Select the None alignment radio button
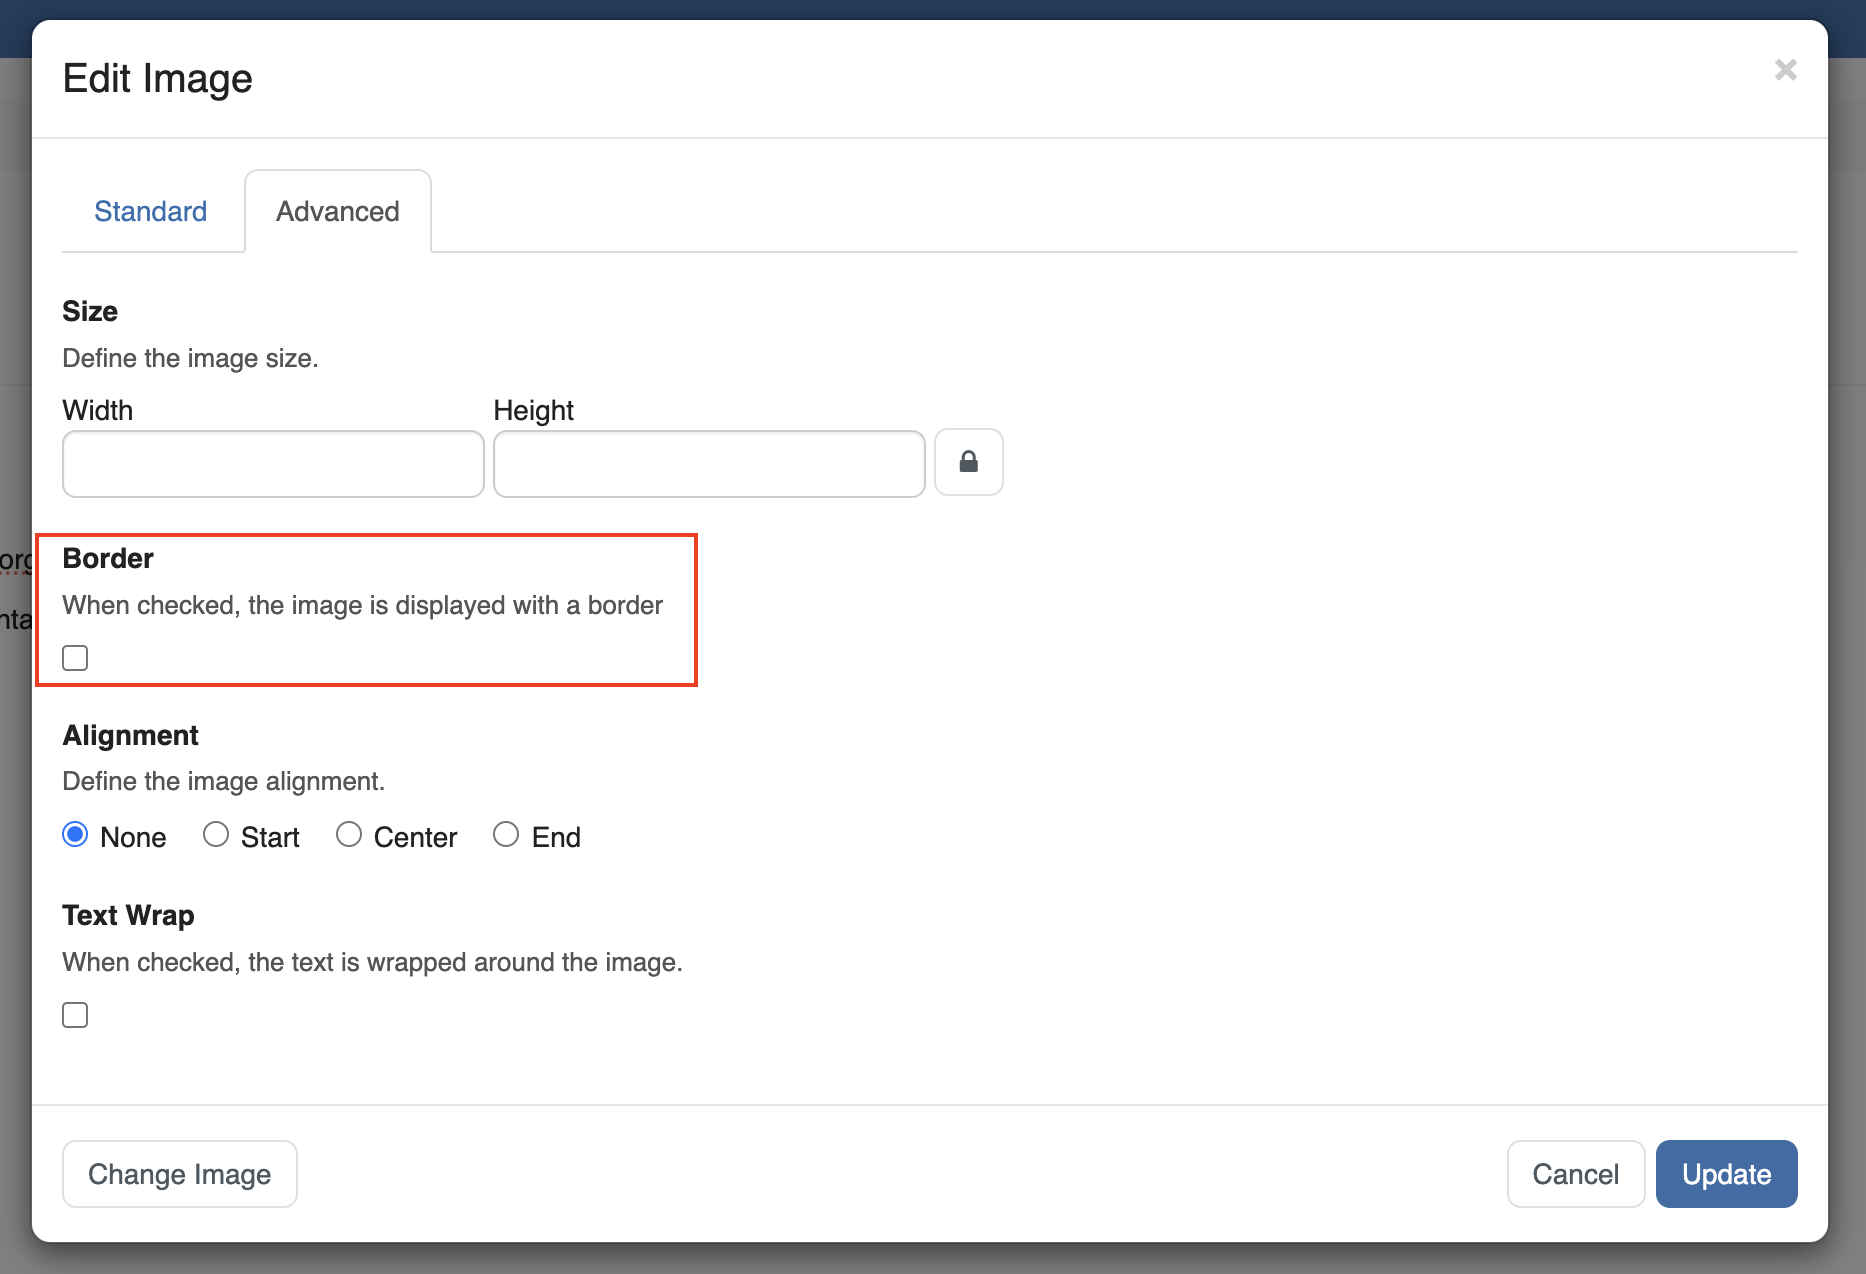Viewport: 1866px width, 1274px height. coord(75,835)
